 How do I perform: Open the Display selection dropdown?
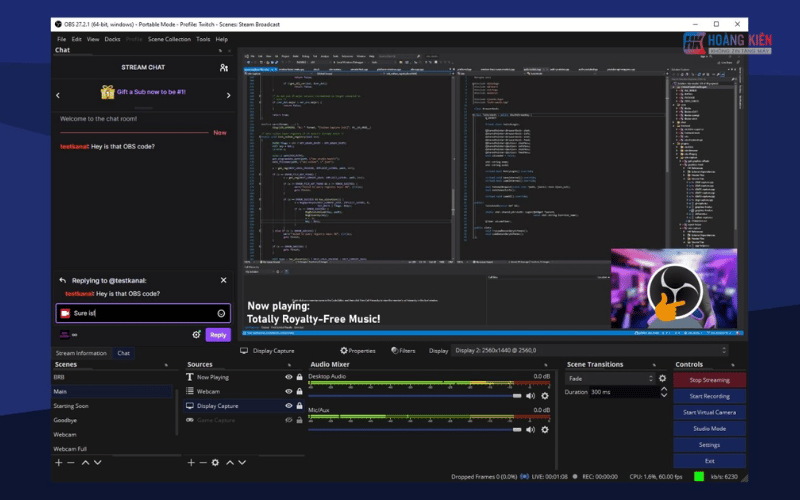(589, 351)
